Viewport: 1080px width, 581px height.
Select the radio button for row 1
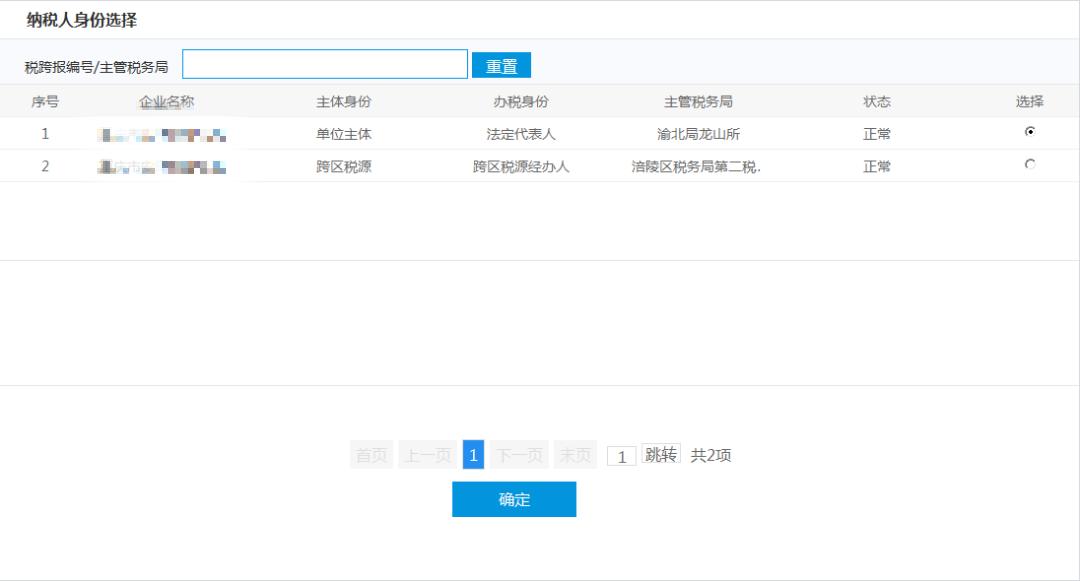click(1030, 132)
